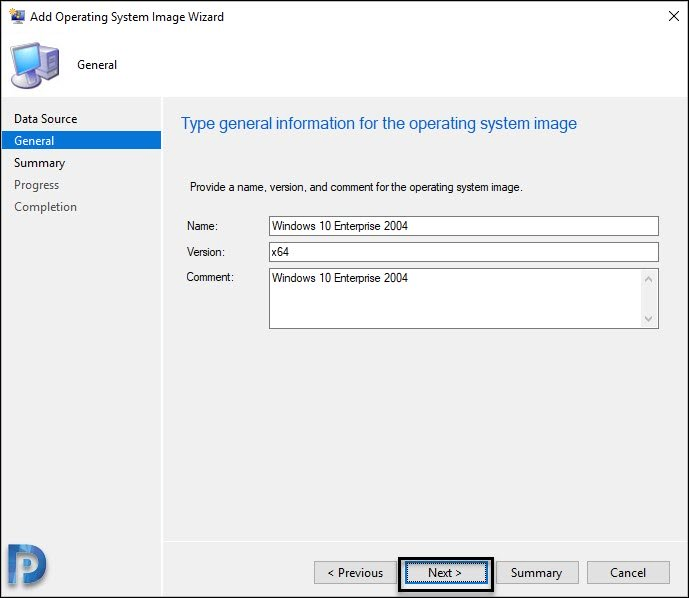689x598 pixels.
Task: Click the Name input field
Action: click(464, 226)
